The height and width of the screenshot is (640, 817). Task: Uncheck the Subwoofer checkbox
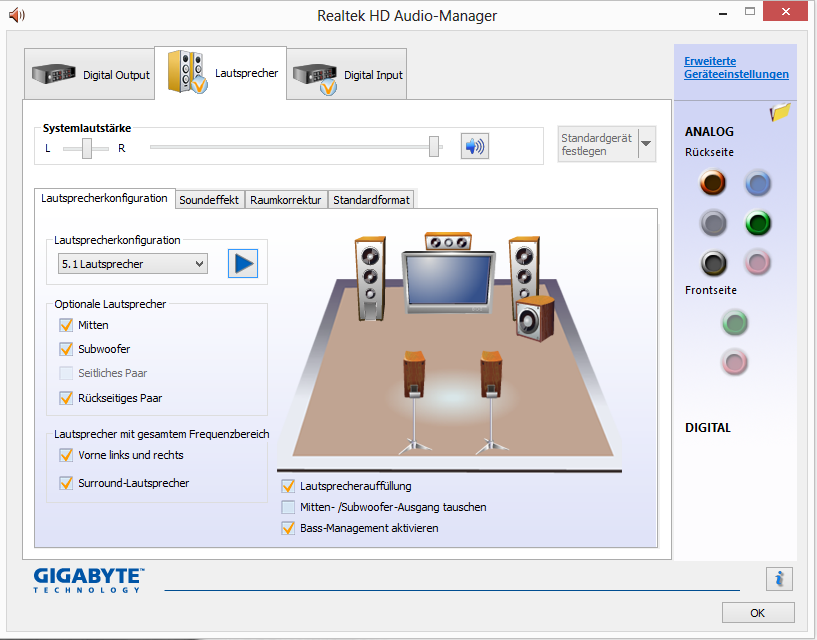coord(66,349)
